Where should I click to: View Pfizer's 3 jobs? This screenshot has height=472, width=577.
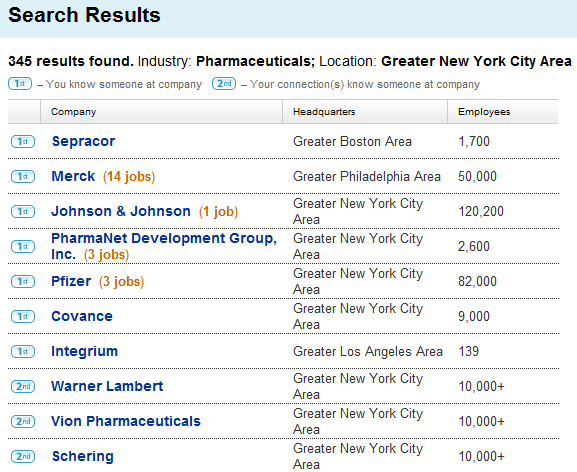click(121, 281)
